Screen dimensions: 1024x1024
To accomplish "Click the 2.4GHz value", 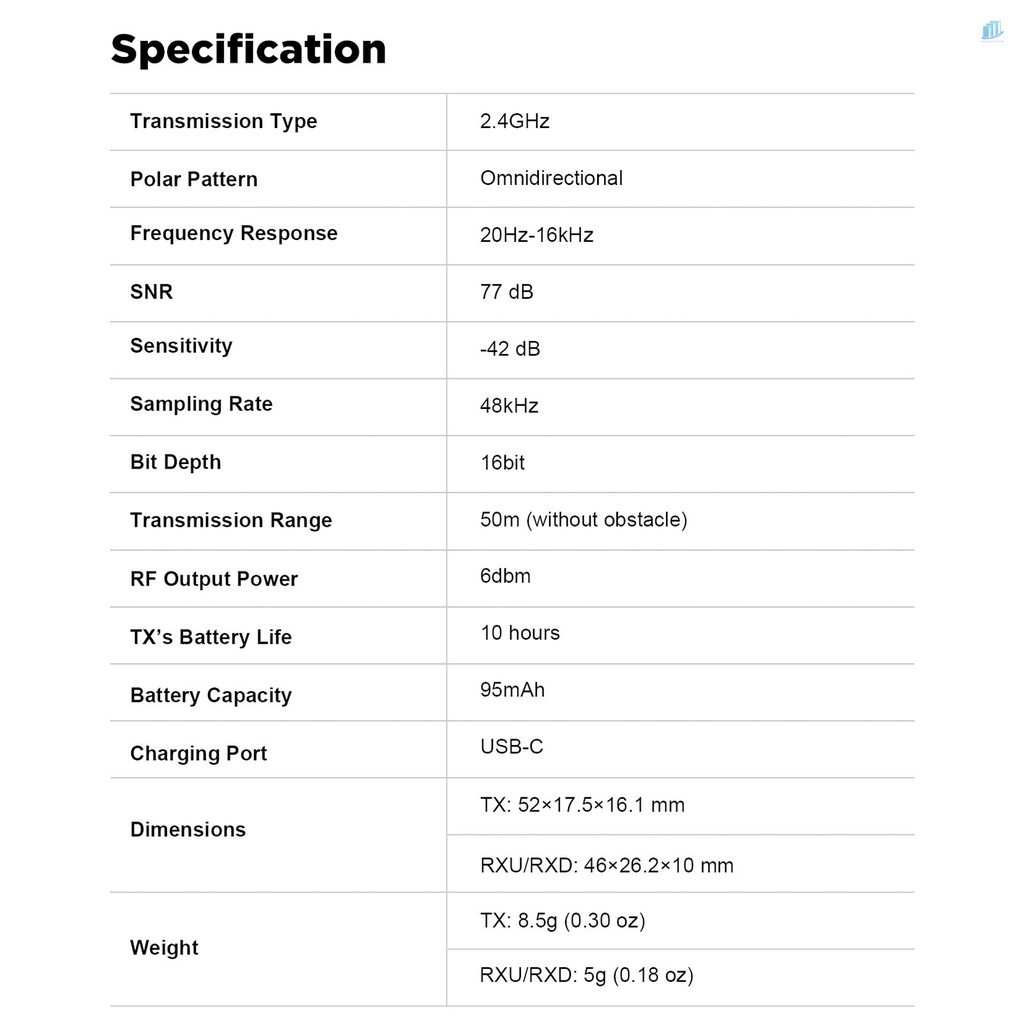I will pyautogui.click(x=514, y=121).
